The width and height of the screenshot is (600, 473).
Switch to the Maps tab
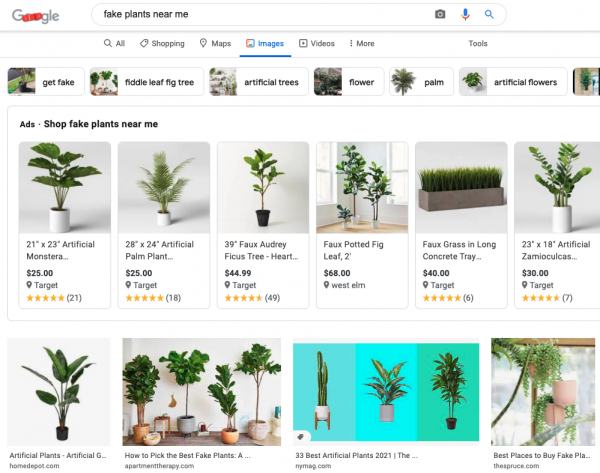coord(215,43)
